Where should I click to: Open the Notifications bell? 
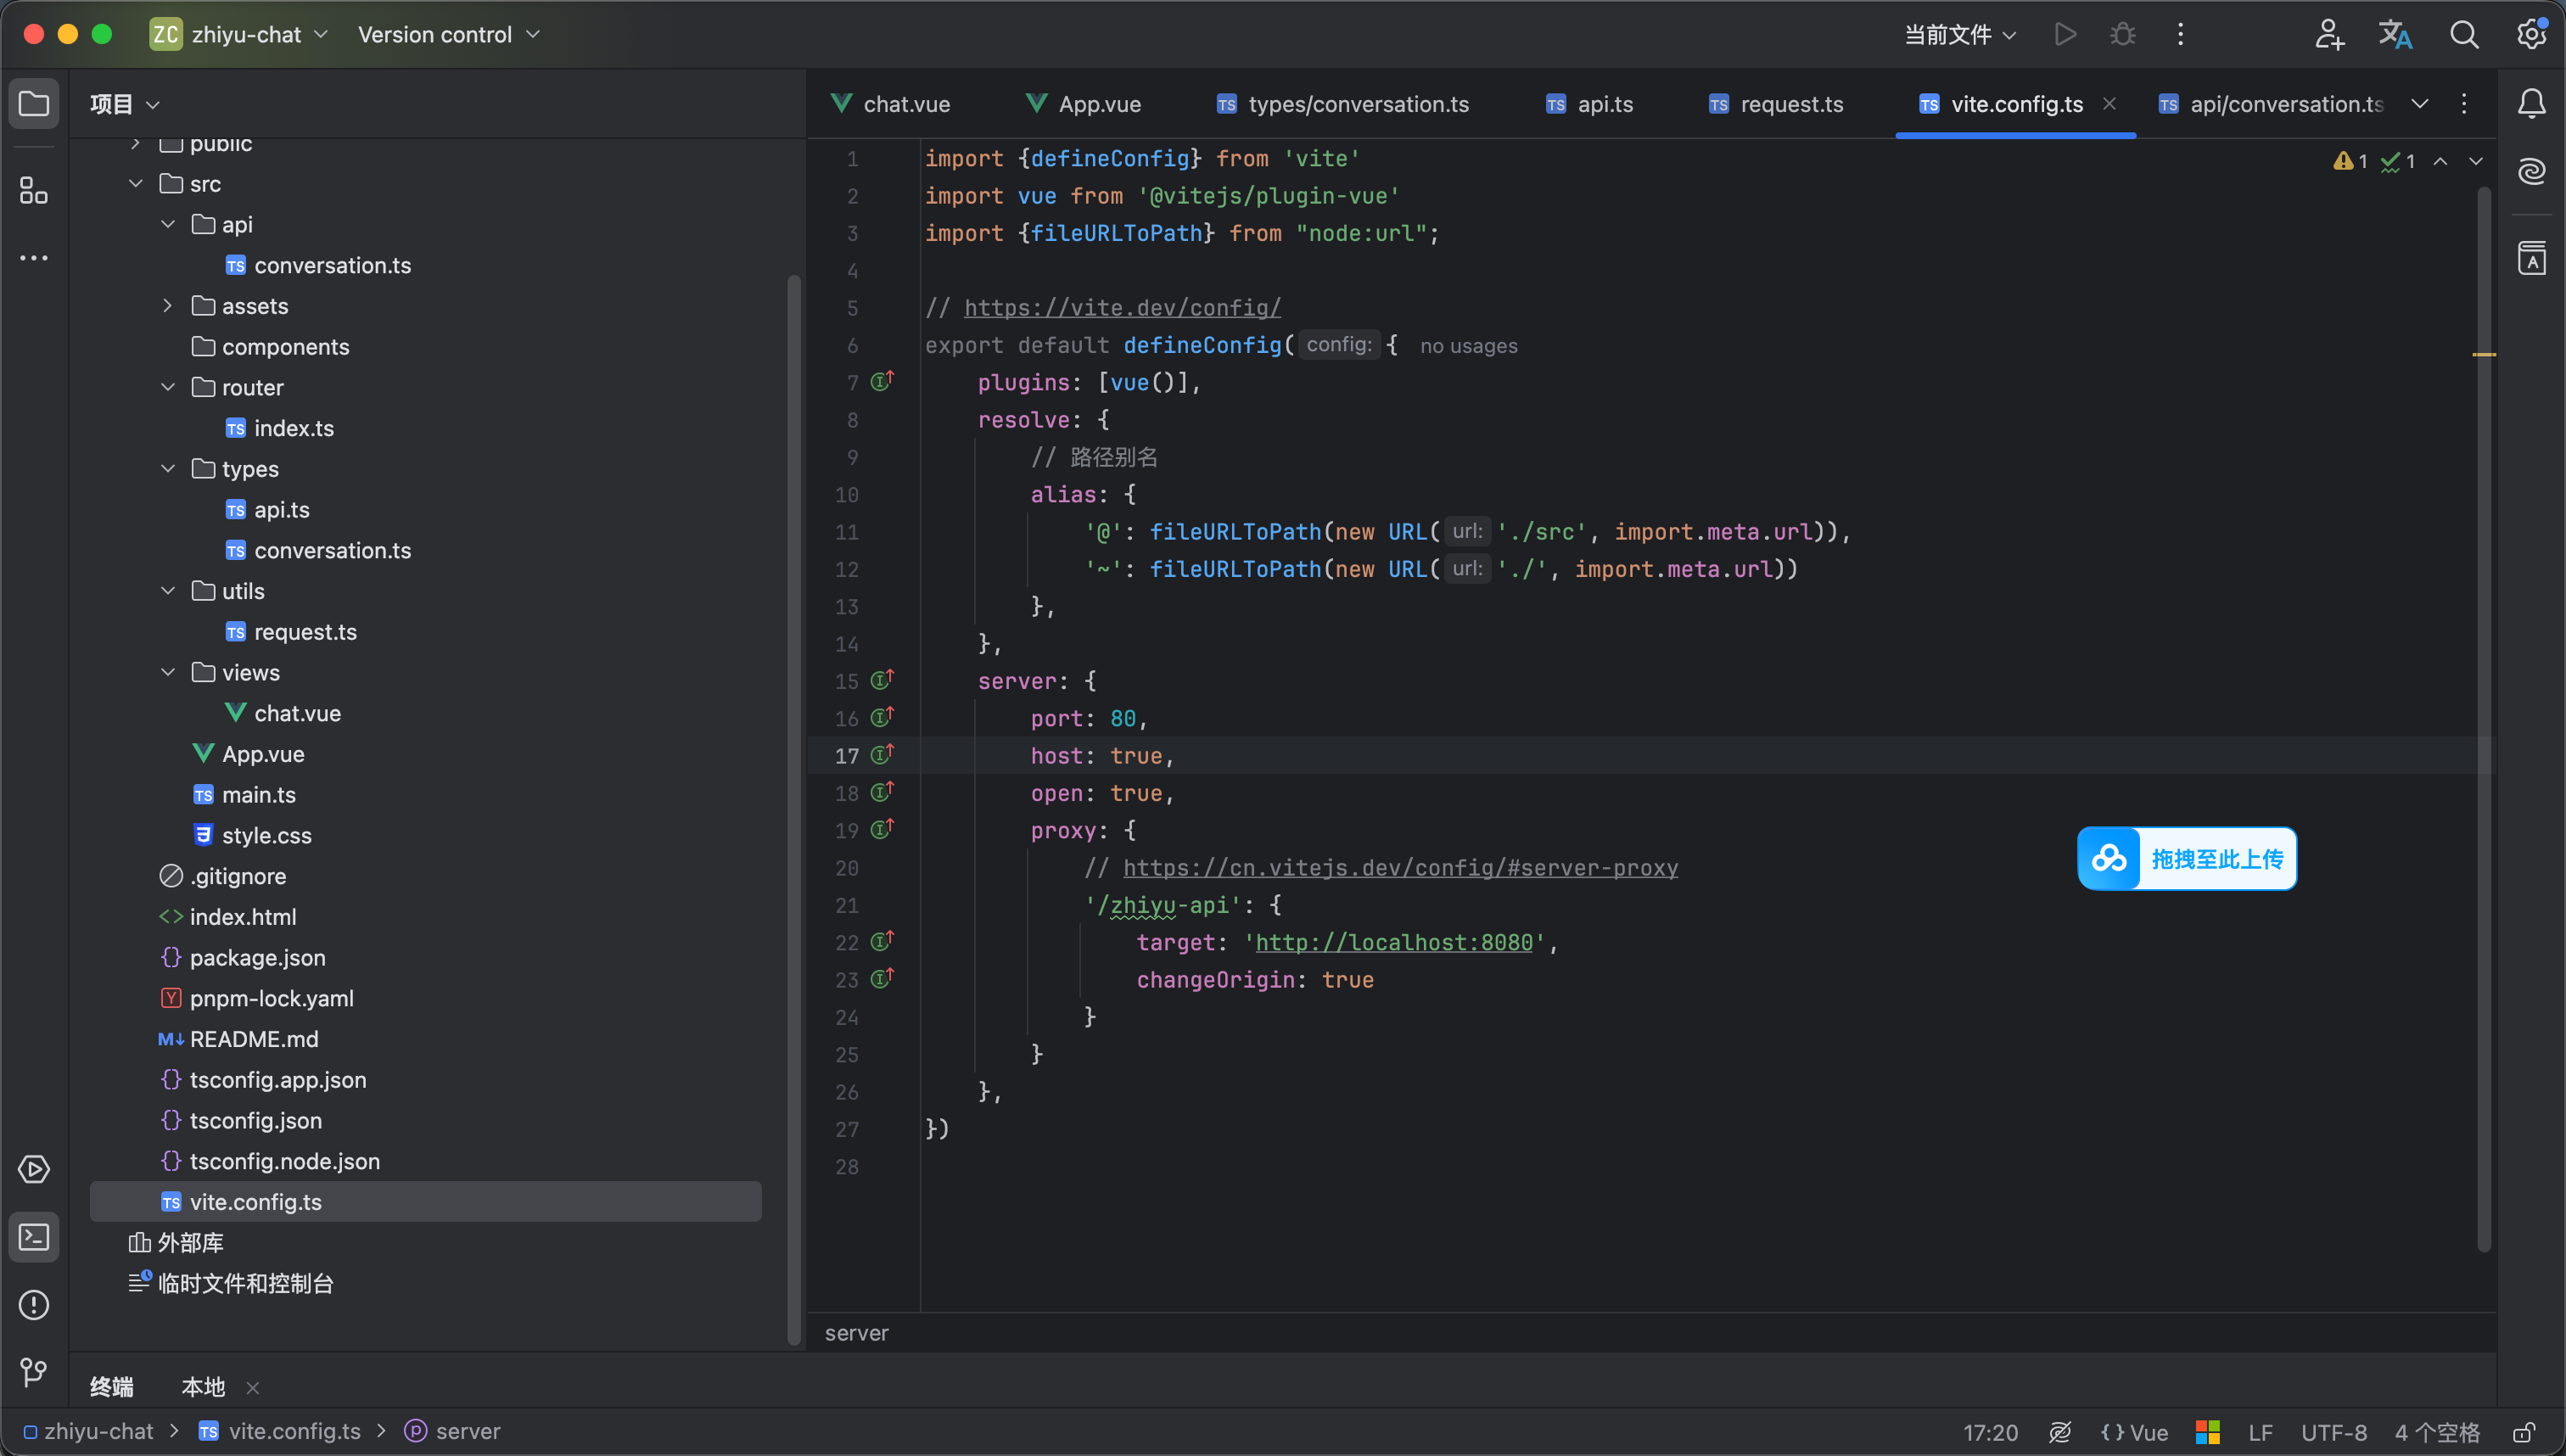(x=2531, y=104)
